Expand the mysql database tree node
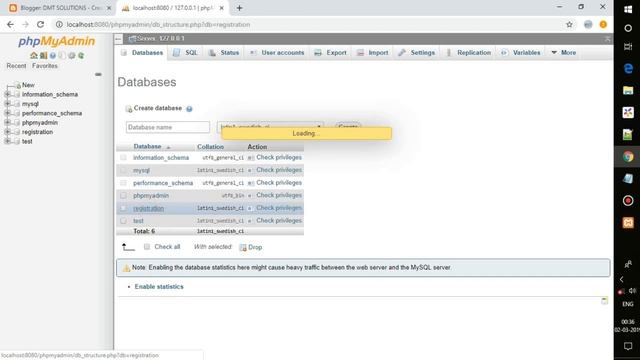The height and width of the screenshot is (360, 640). 7,104
